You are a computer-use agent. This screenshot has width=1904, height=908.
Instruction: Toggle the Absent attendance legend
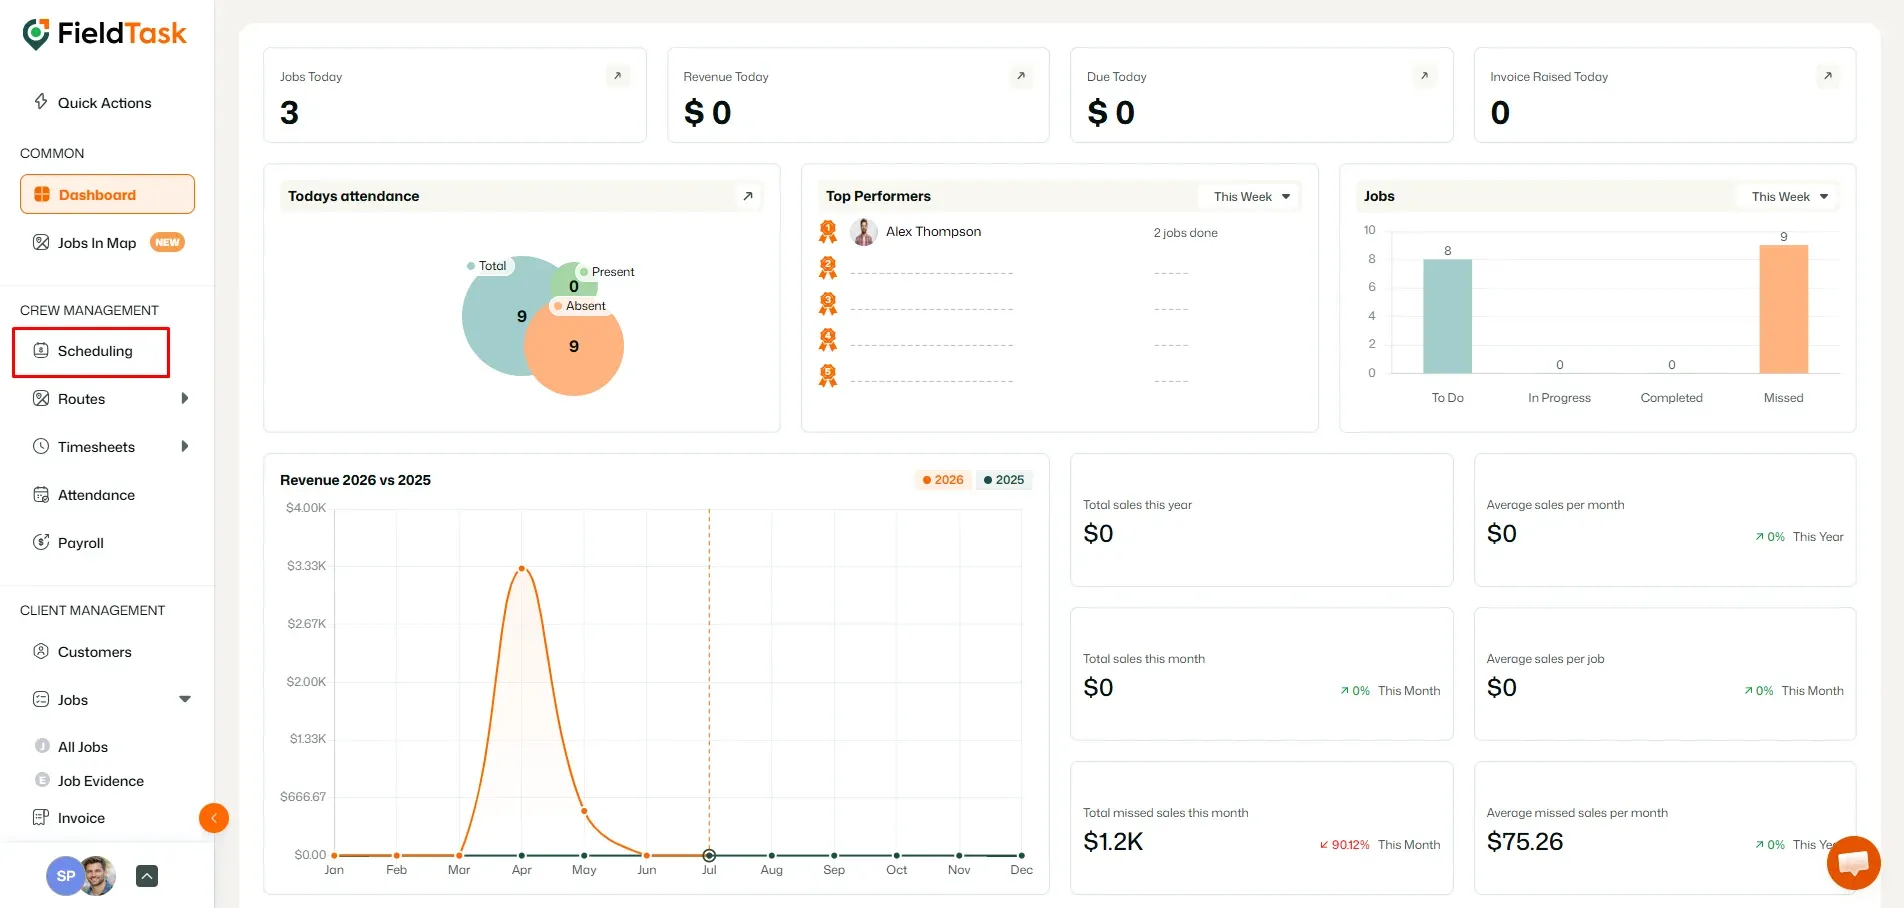[x=580, y=306]
